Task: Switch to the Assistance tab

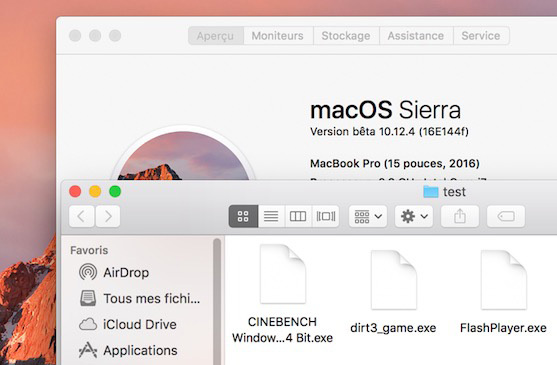Action: click(416, 36)
